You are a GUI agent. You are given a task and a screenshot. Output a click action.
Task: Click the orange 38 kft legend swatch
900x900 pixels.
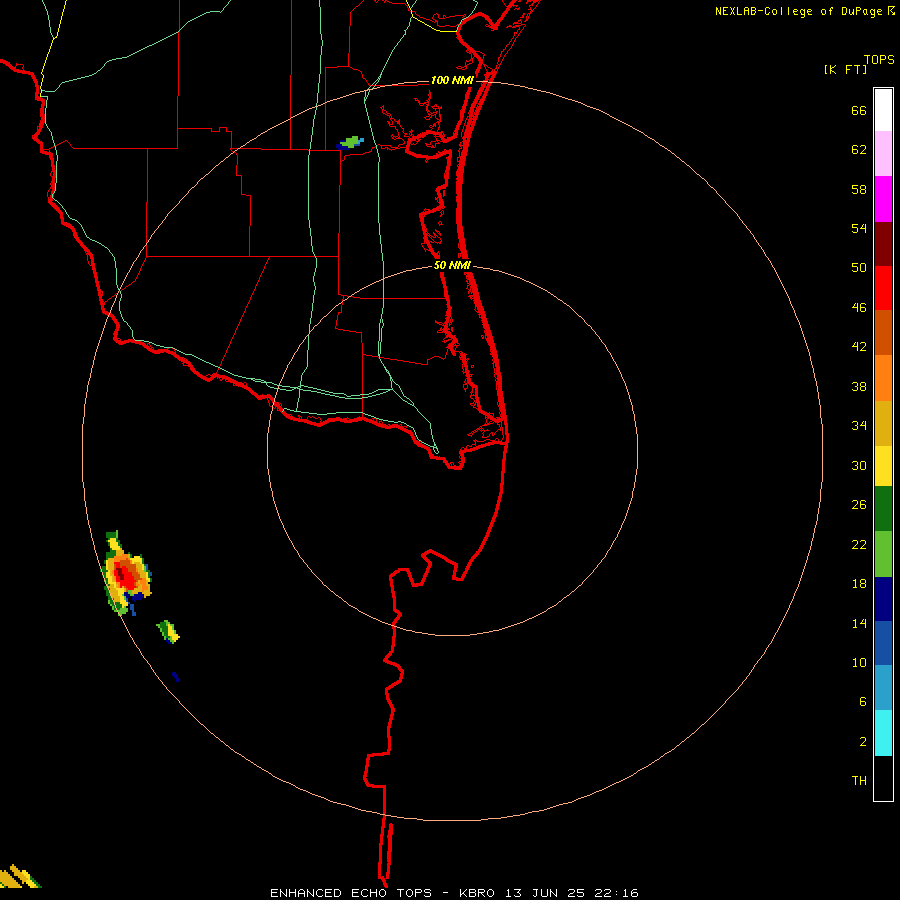tap(883, 378)
